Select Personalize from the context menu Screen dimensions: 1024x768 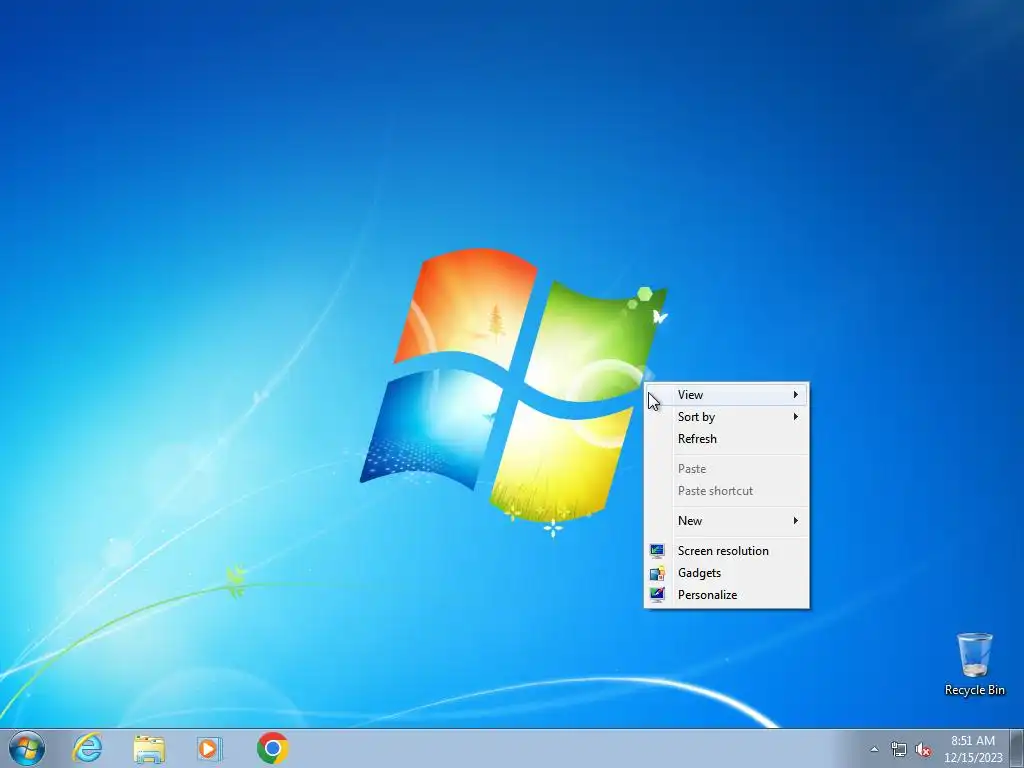click(x=726, y=595)
